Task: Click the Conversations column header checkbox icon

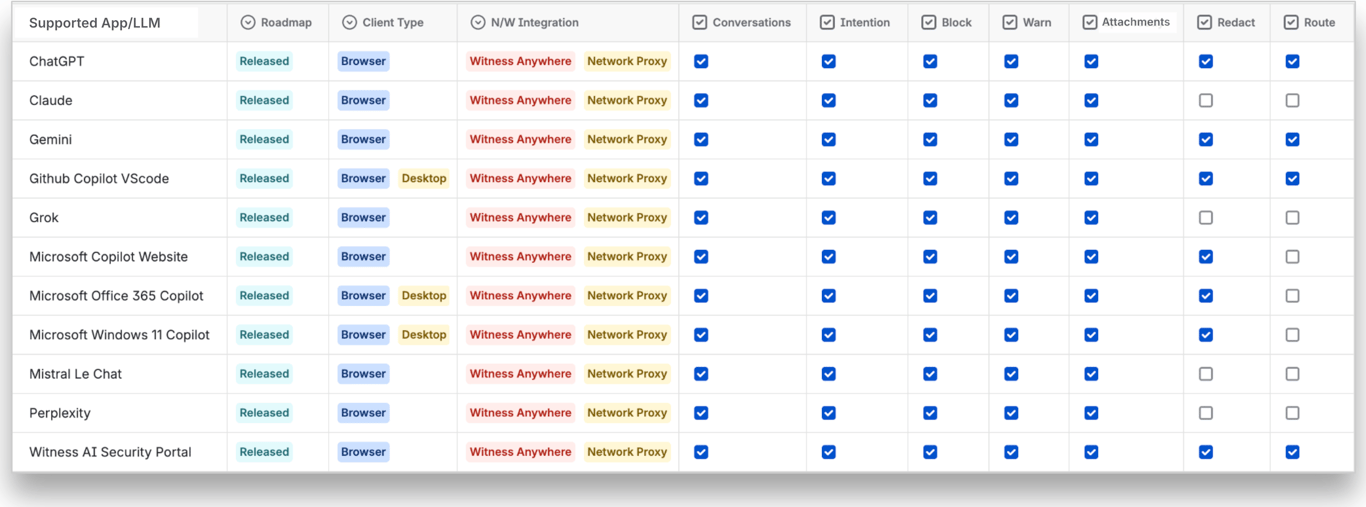Action: [x=700, y=22]
